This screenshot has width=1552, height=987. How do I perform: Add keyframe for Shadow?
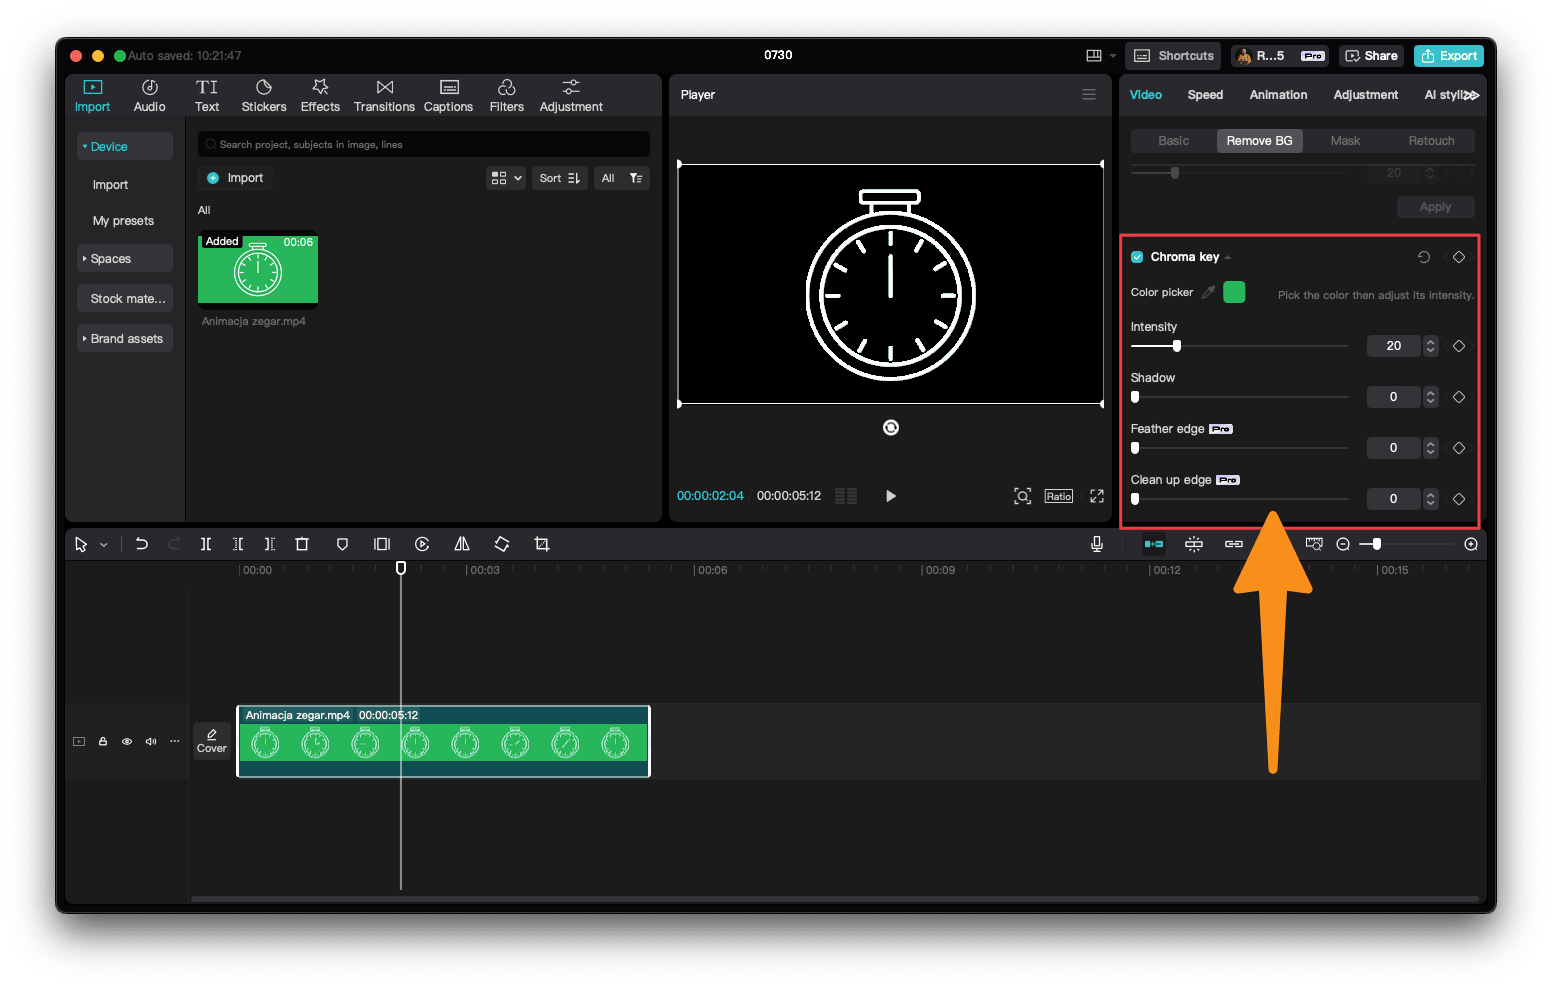(x=1459, y=397)
